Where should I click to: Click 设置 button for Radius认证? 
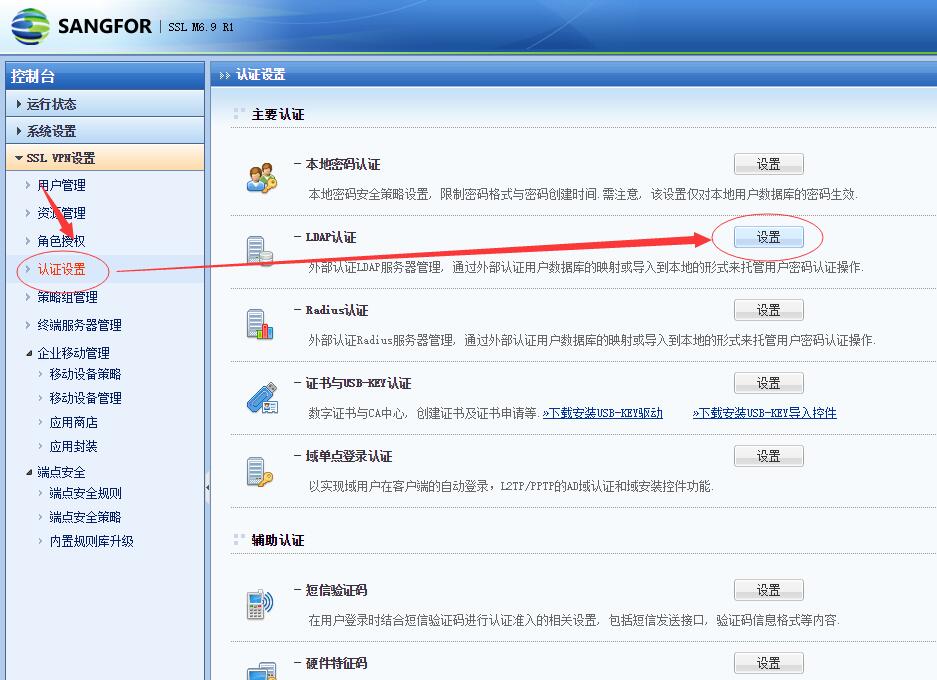click(768, 310)
